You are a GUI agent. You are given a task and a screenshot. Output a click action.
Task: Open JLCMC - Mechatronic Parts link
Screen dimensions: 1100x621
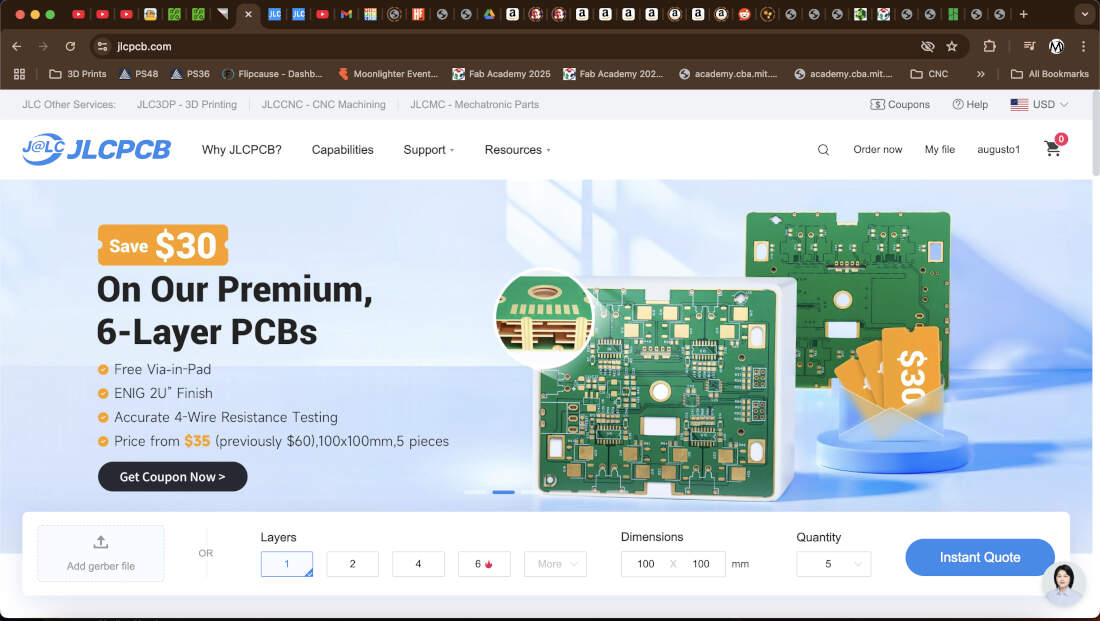click(x=474, y=105)
